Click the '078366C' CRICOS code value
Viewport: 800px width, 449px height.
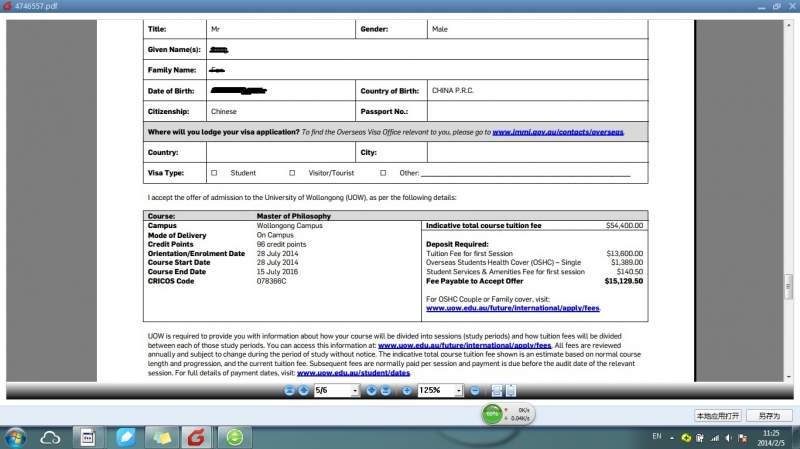271,281
